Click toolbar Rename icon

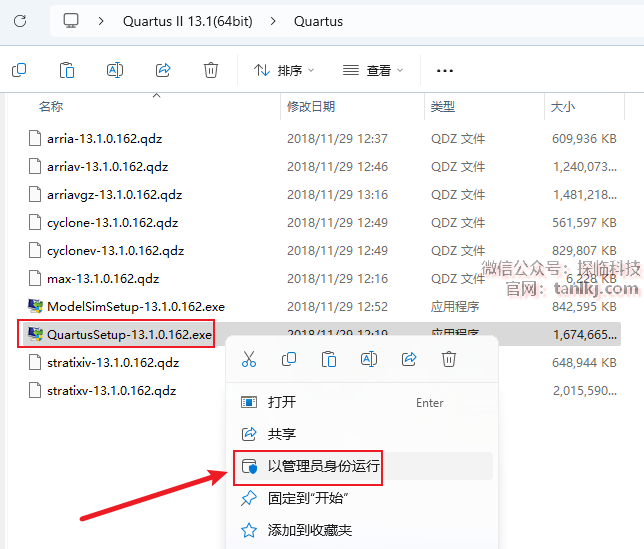coord(115,70)
